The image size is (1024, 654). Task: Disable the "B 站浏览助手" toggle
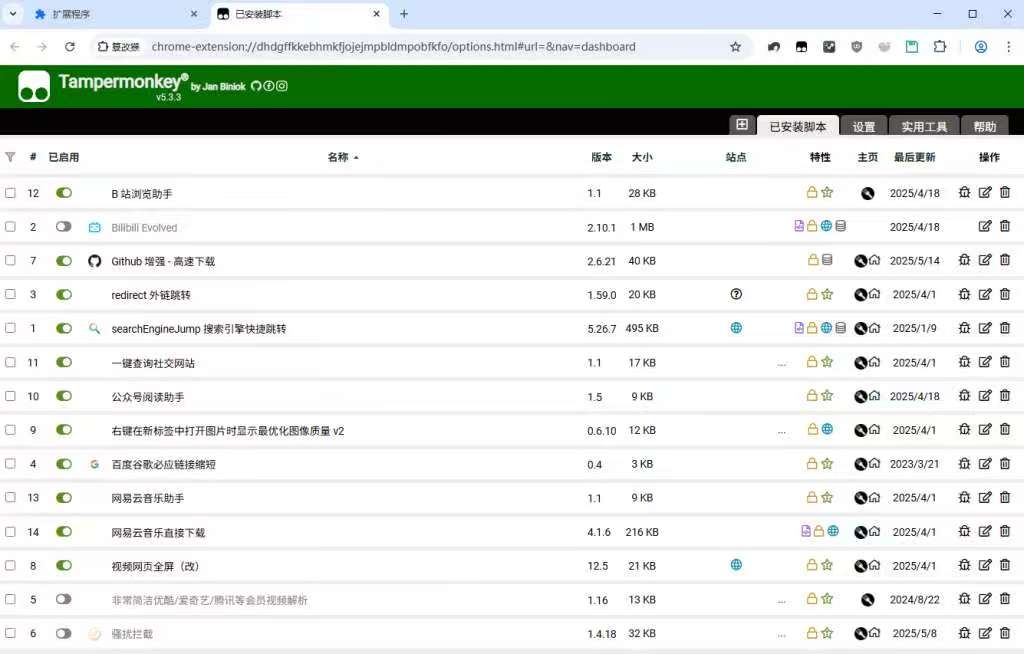(63, 192)
